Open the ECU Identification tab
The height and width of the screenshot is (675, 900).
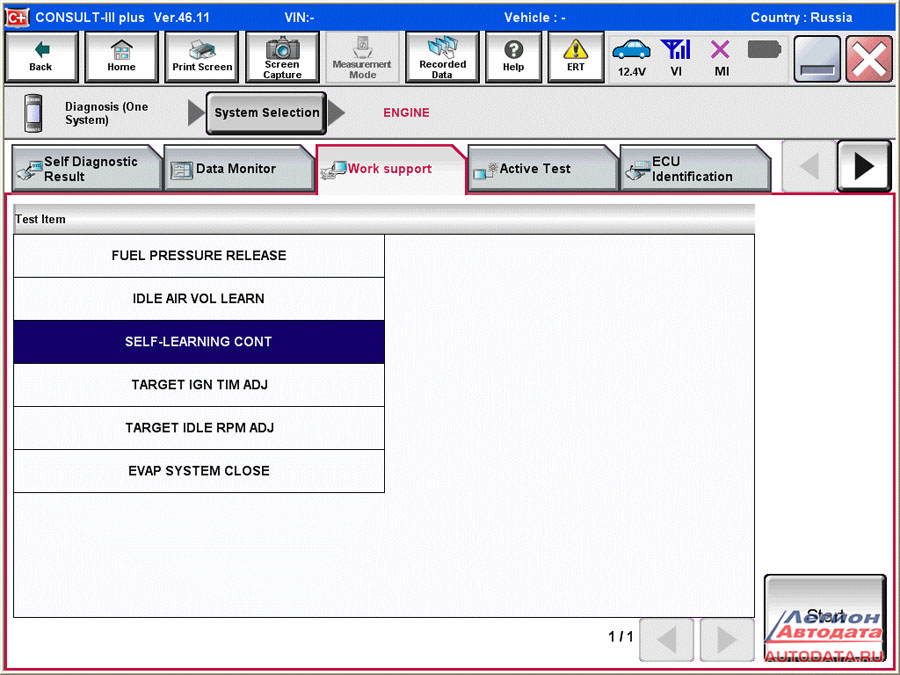[693, 169]
